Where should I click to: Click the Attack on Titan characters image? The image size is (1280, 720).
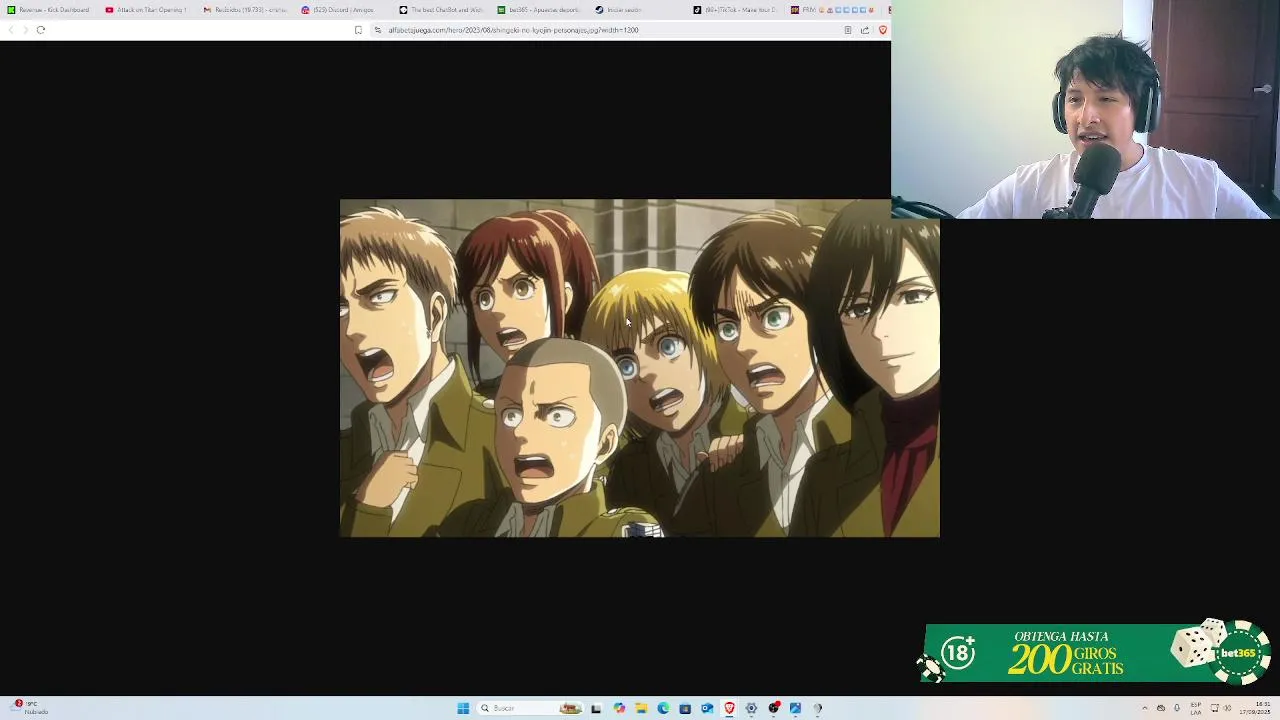point(640,368)
